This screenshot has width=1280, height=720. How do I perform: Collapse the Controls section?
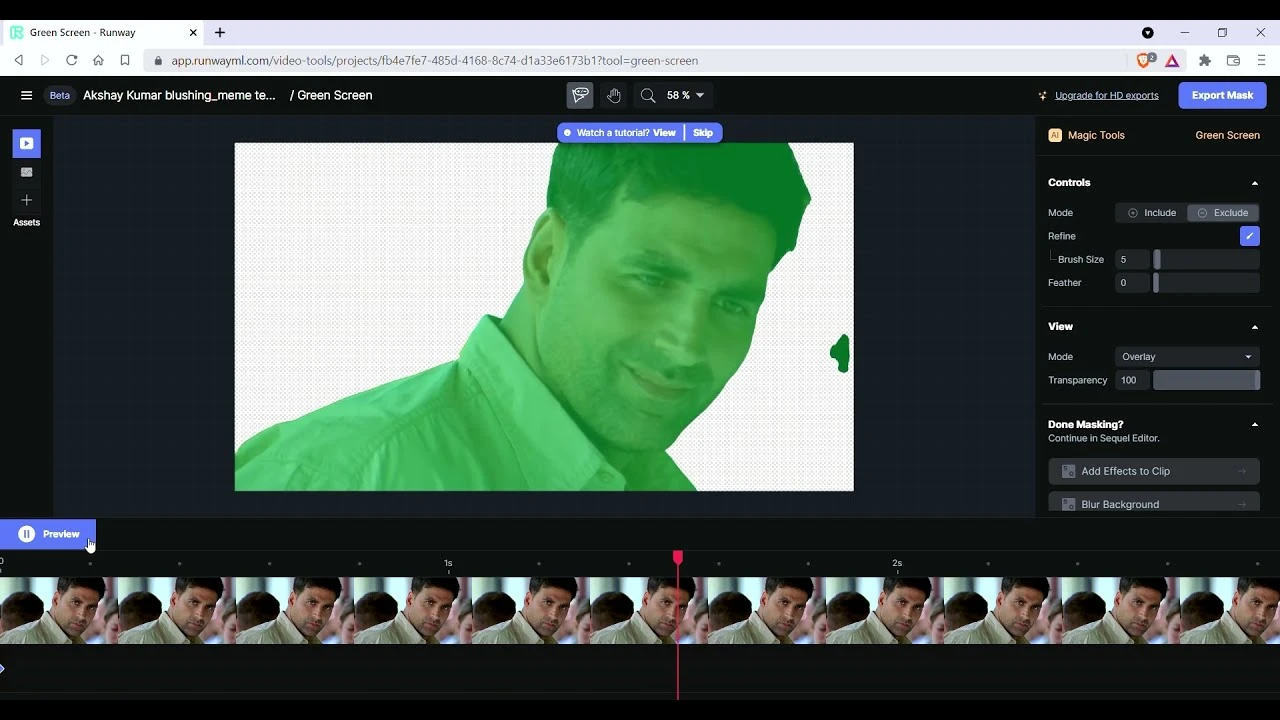pos(1255,183)
